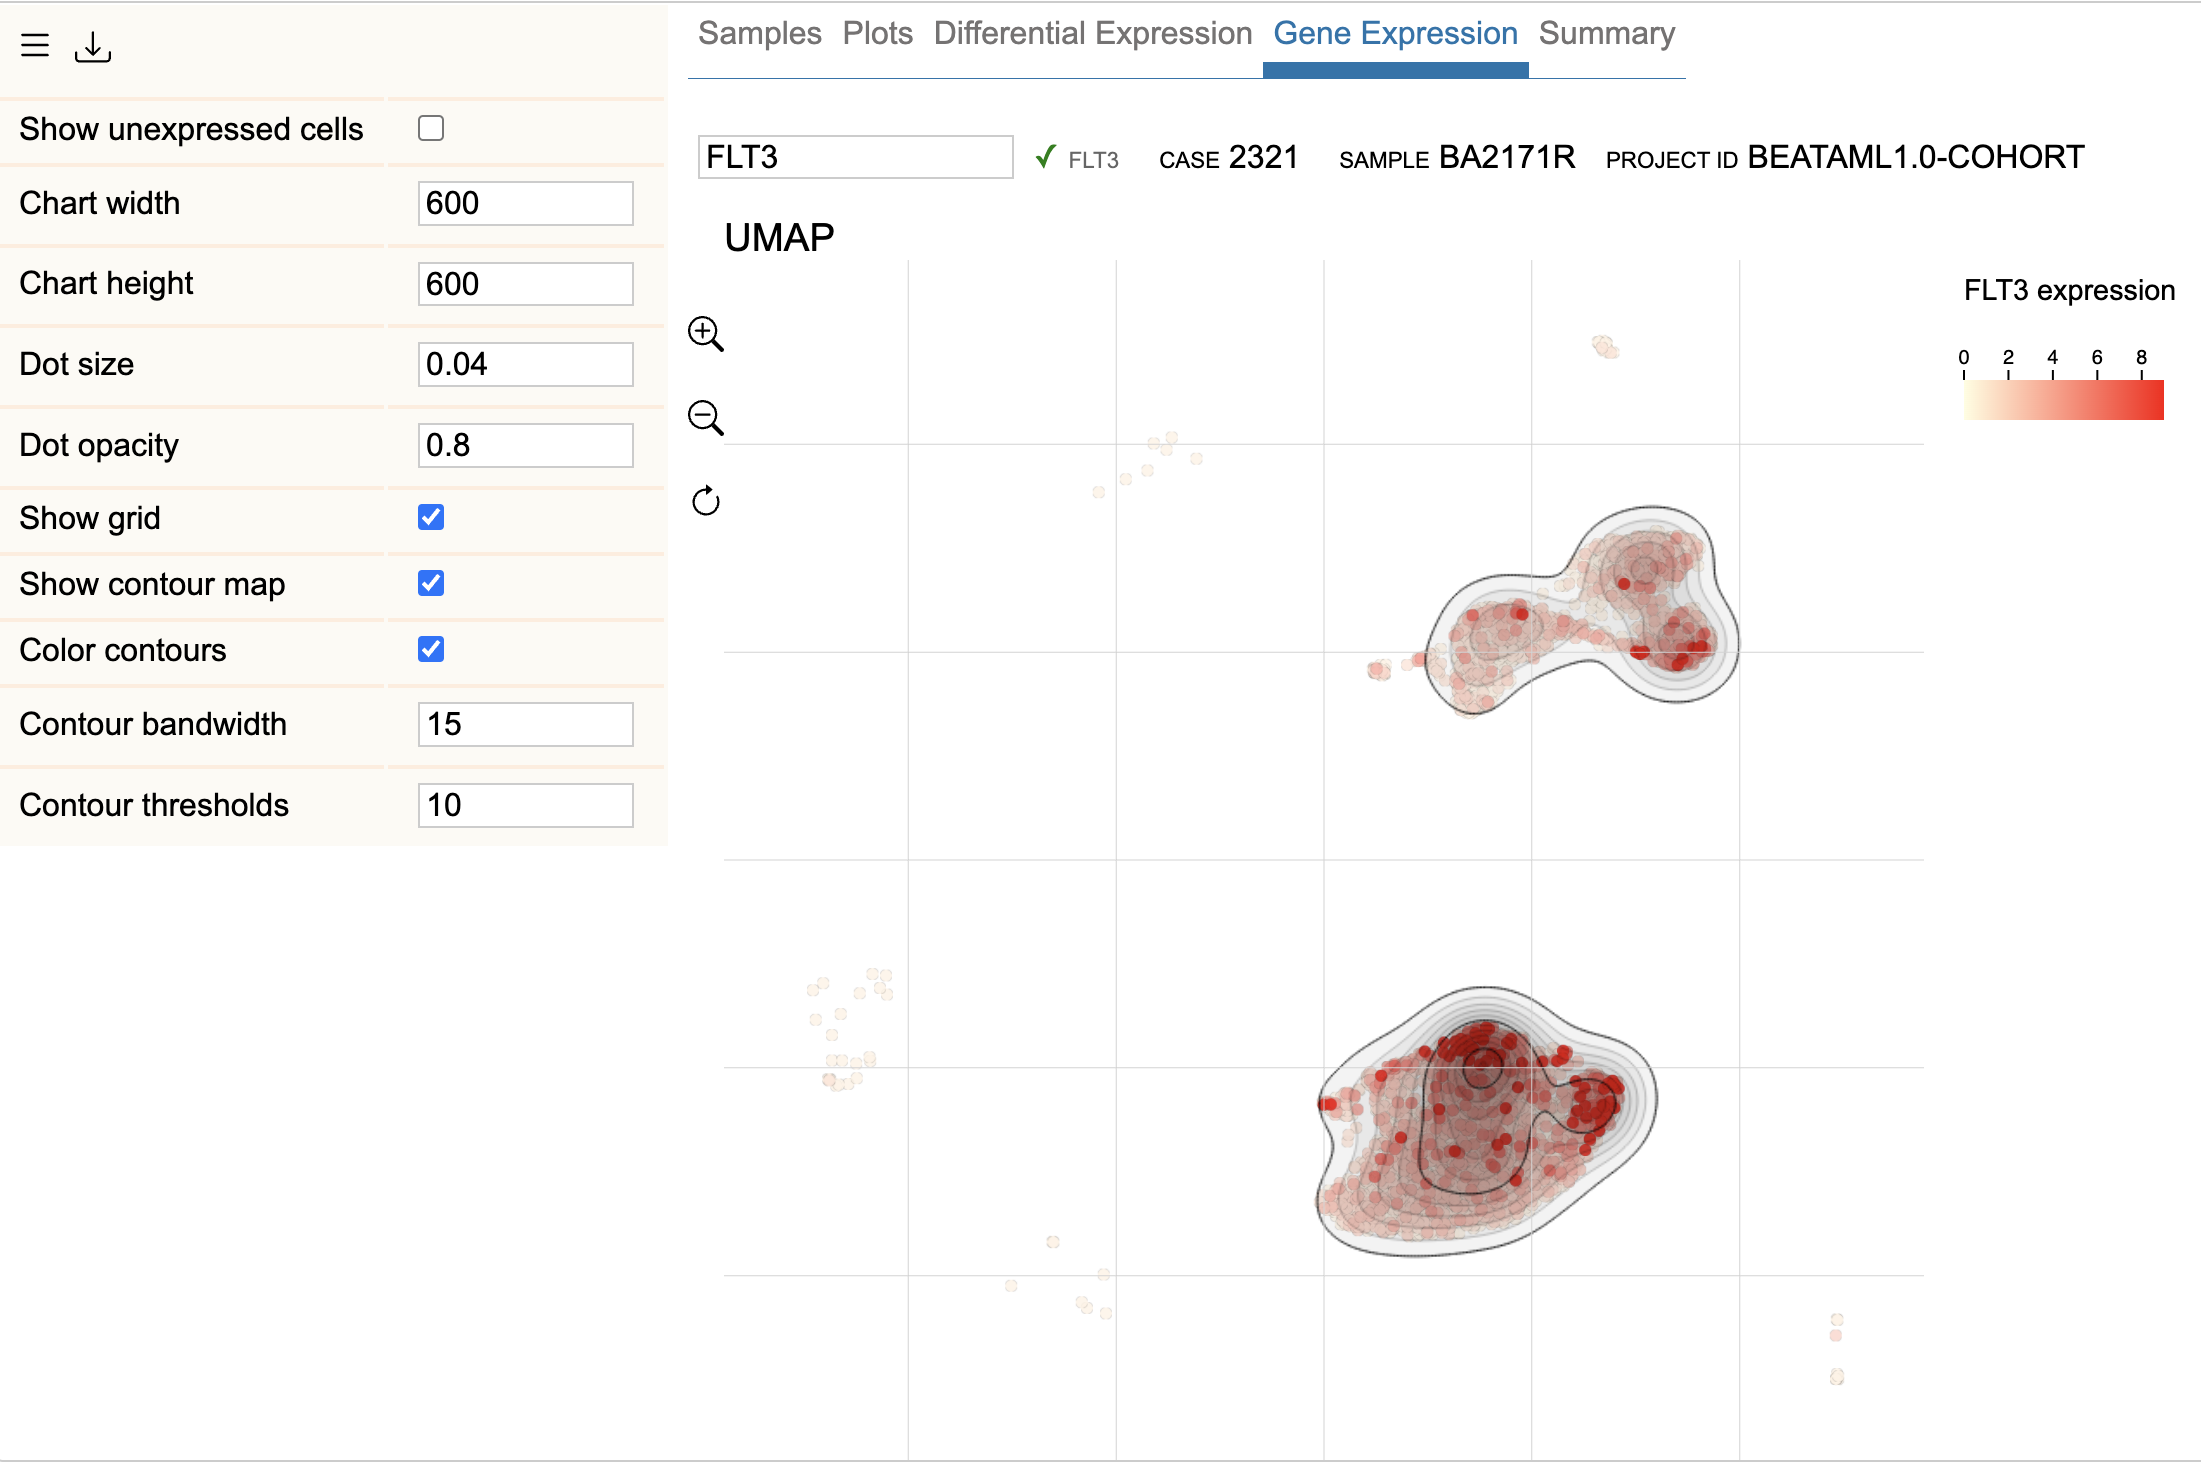The image size is (2201, 1470).
Task: Focus the Chart width input
Action: (525, 203)
